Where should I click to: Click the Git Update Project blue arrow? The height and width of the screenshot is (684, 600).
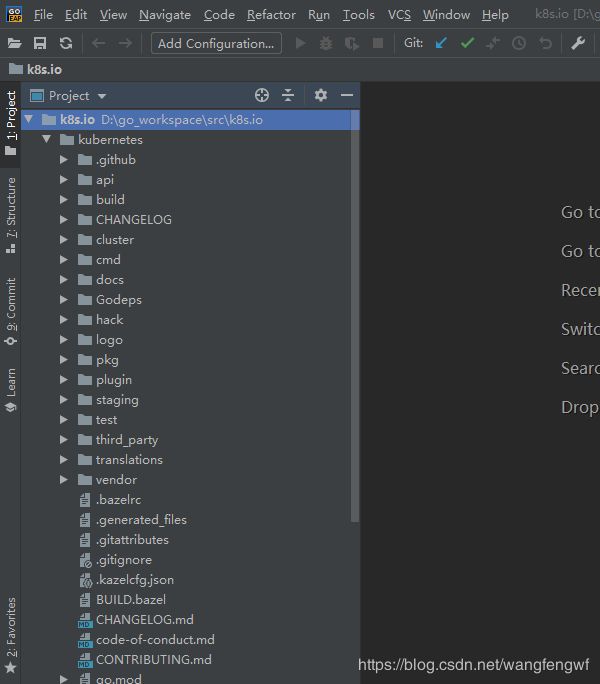[441, 43]
